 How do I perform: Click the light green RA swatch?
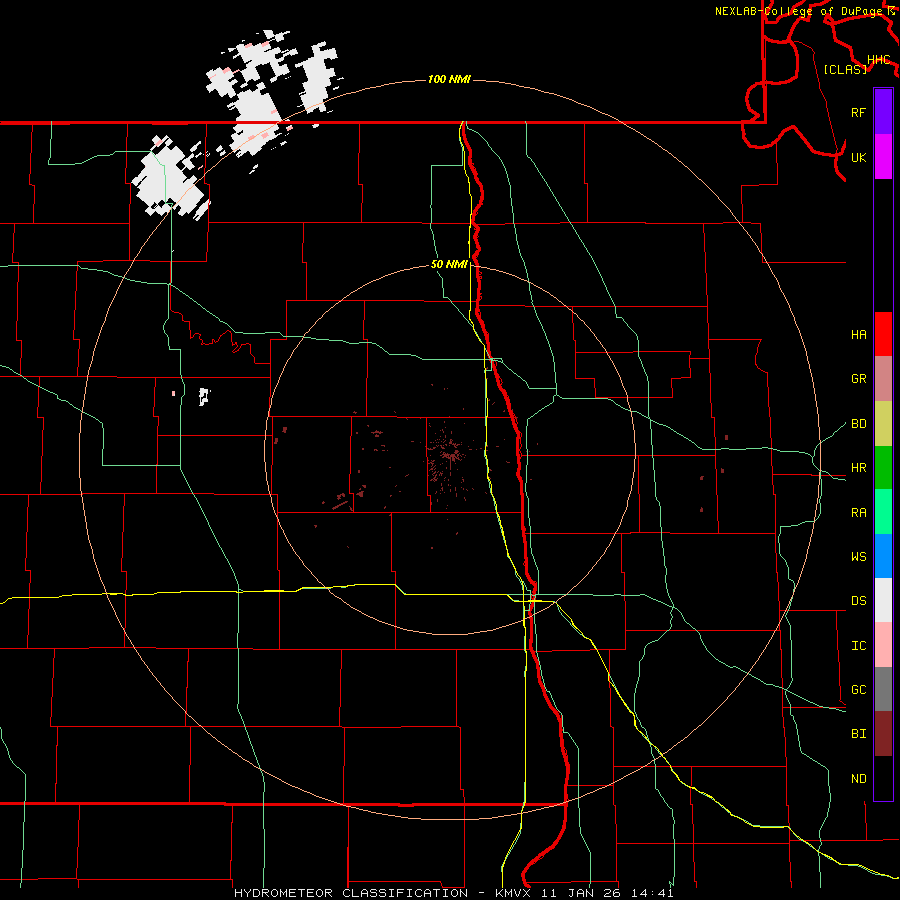[x=883, y=512]
